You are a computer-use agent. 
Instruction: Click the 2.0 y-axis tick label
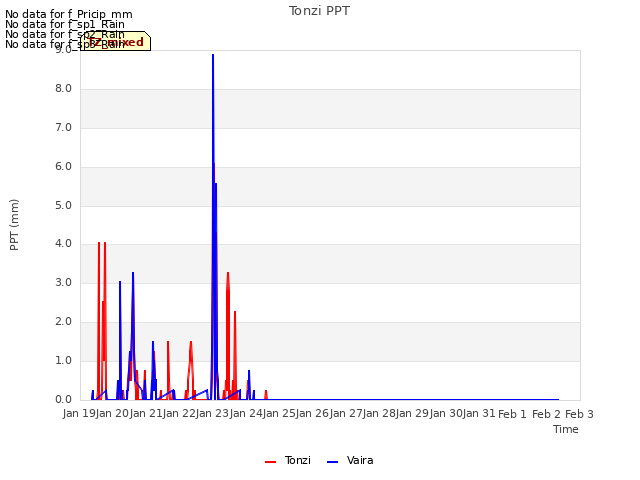[x=63, y=322]
